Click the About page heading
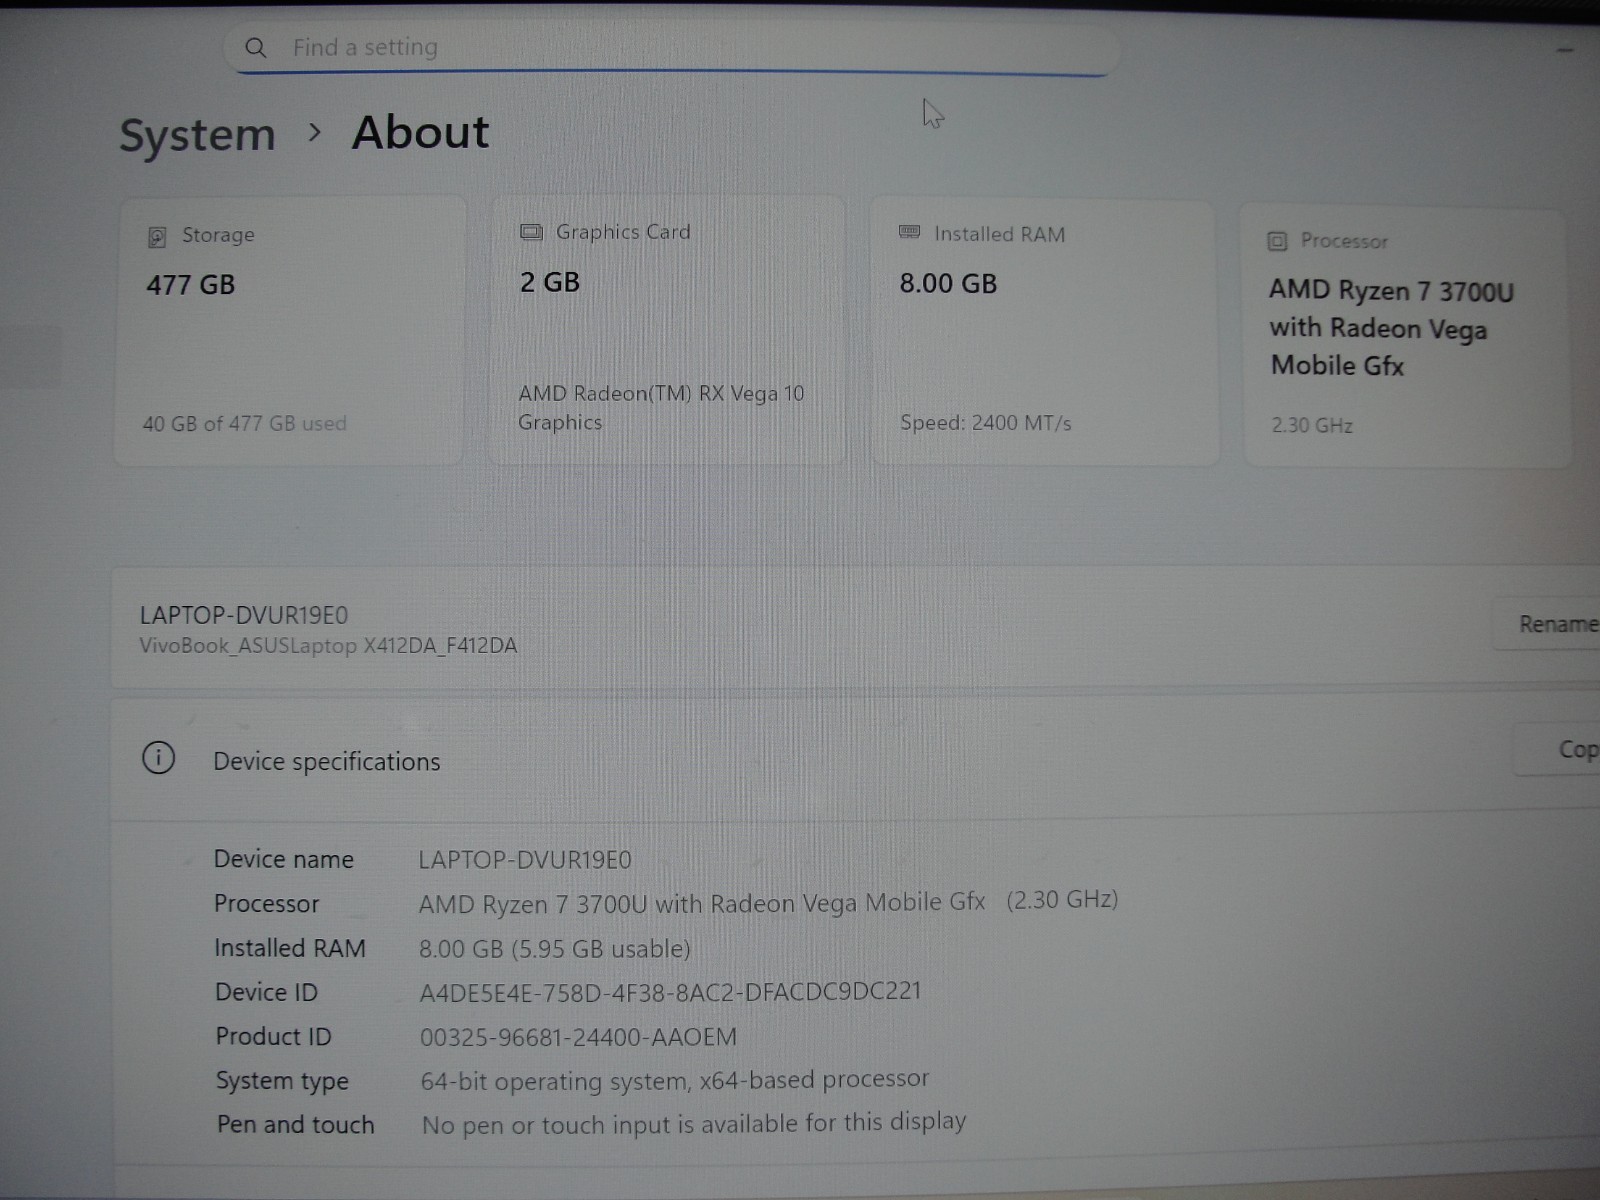The height and width of the screenshot is (1200, 1600). 420,132
